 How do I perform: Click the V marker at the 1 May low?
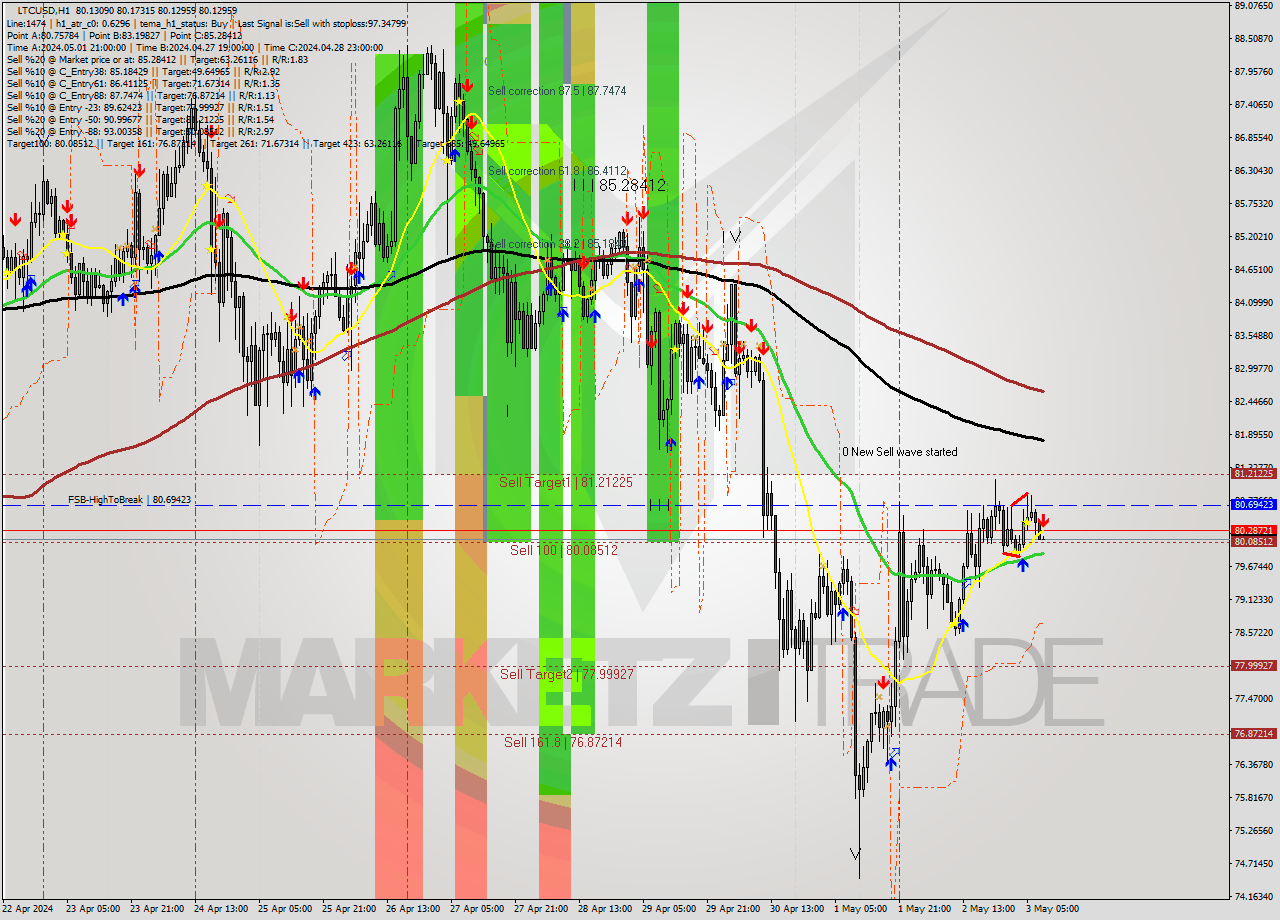[855, 854]
